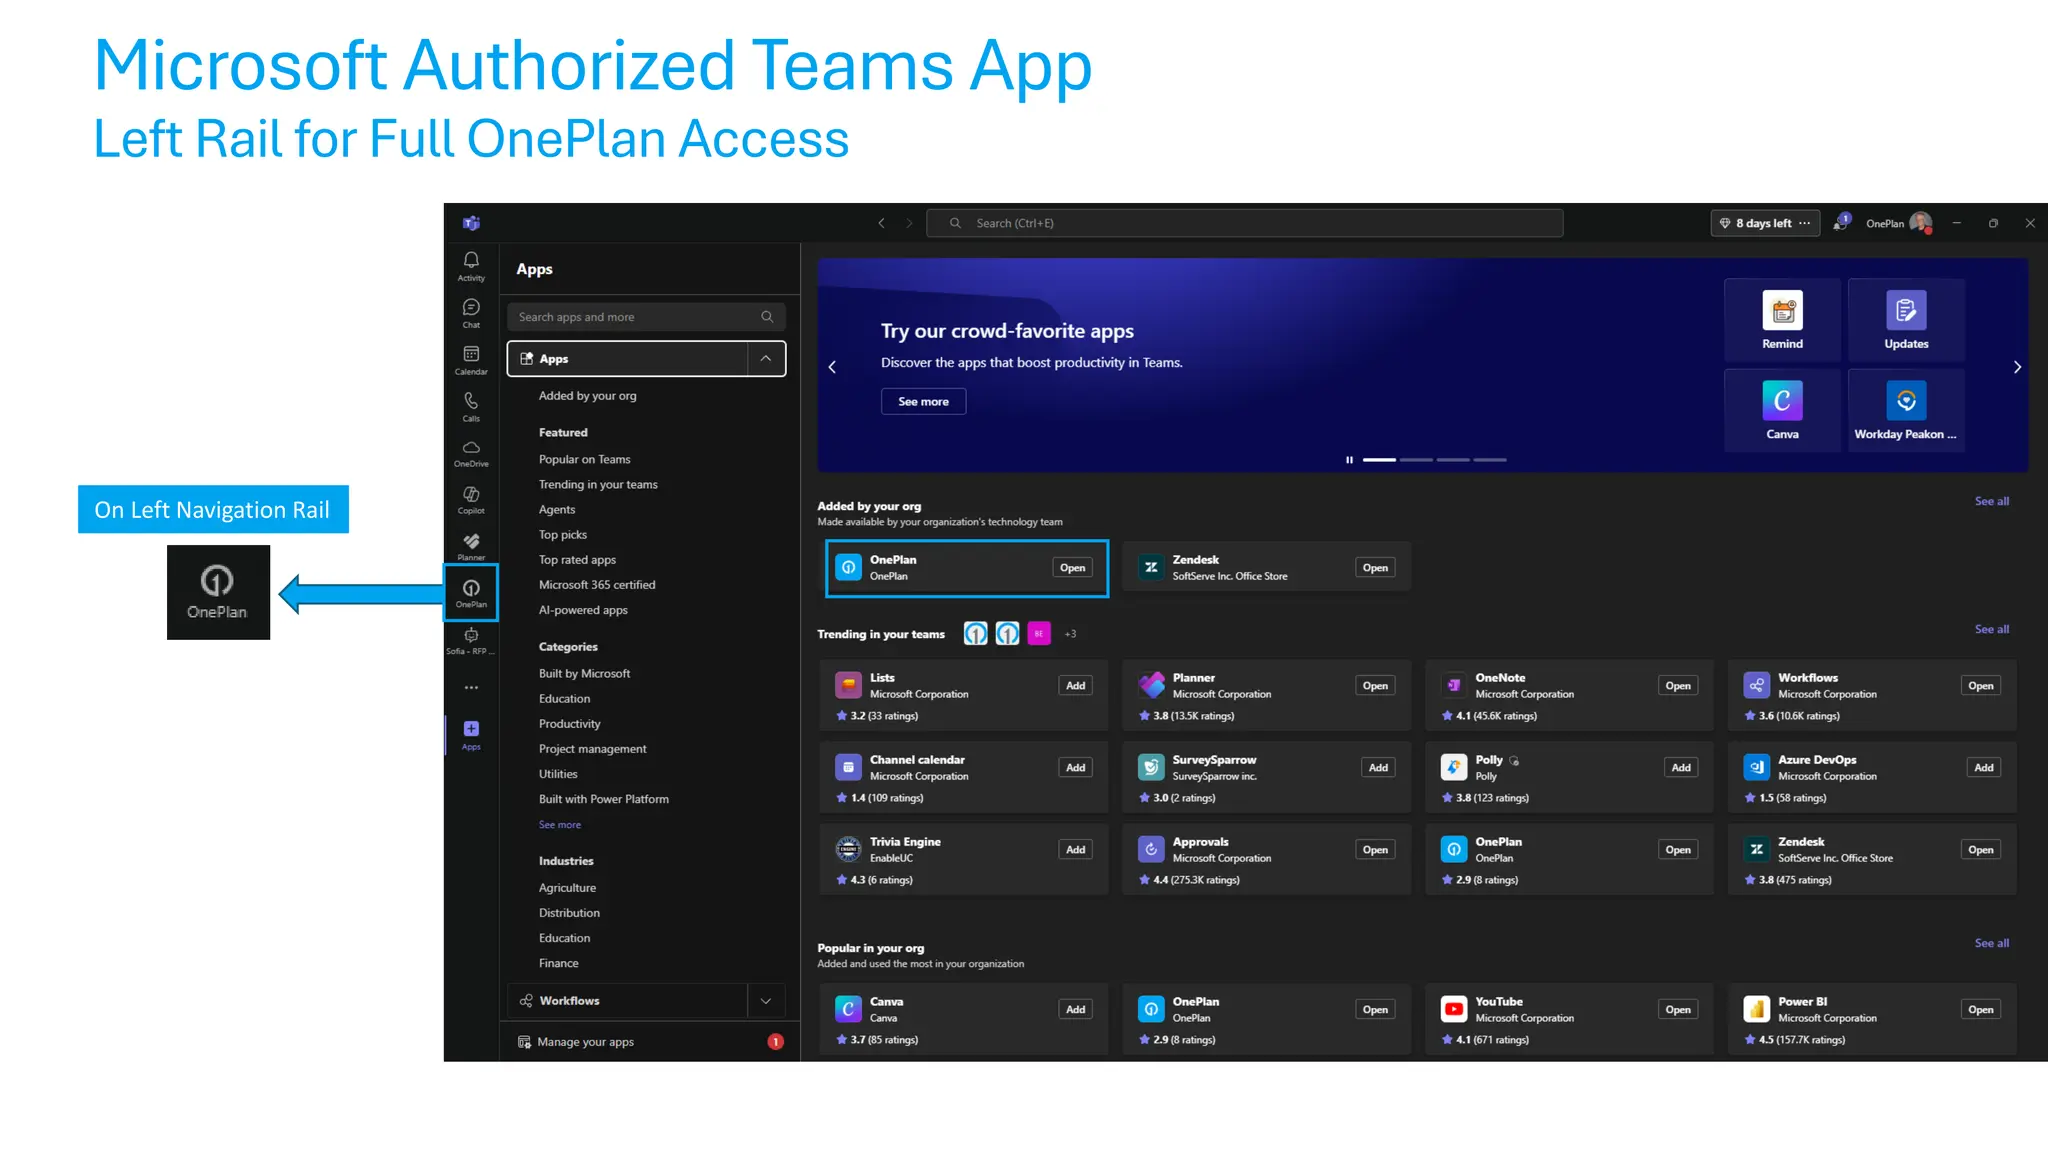Screen dimensions: 2048x1152
Task: Open Sofia - RFP app in the rail
Action: (x=471, y=640)
